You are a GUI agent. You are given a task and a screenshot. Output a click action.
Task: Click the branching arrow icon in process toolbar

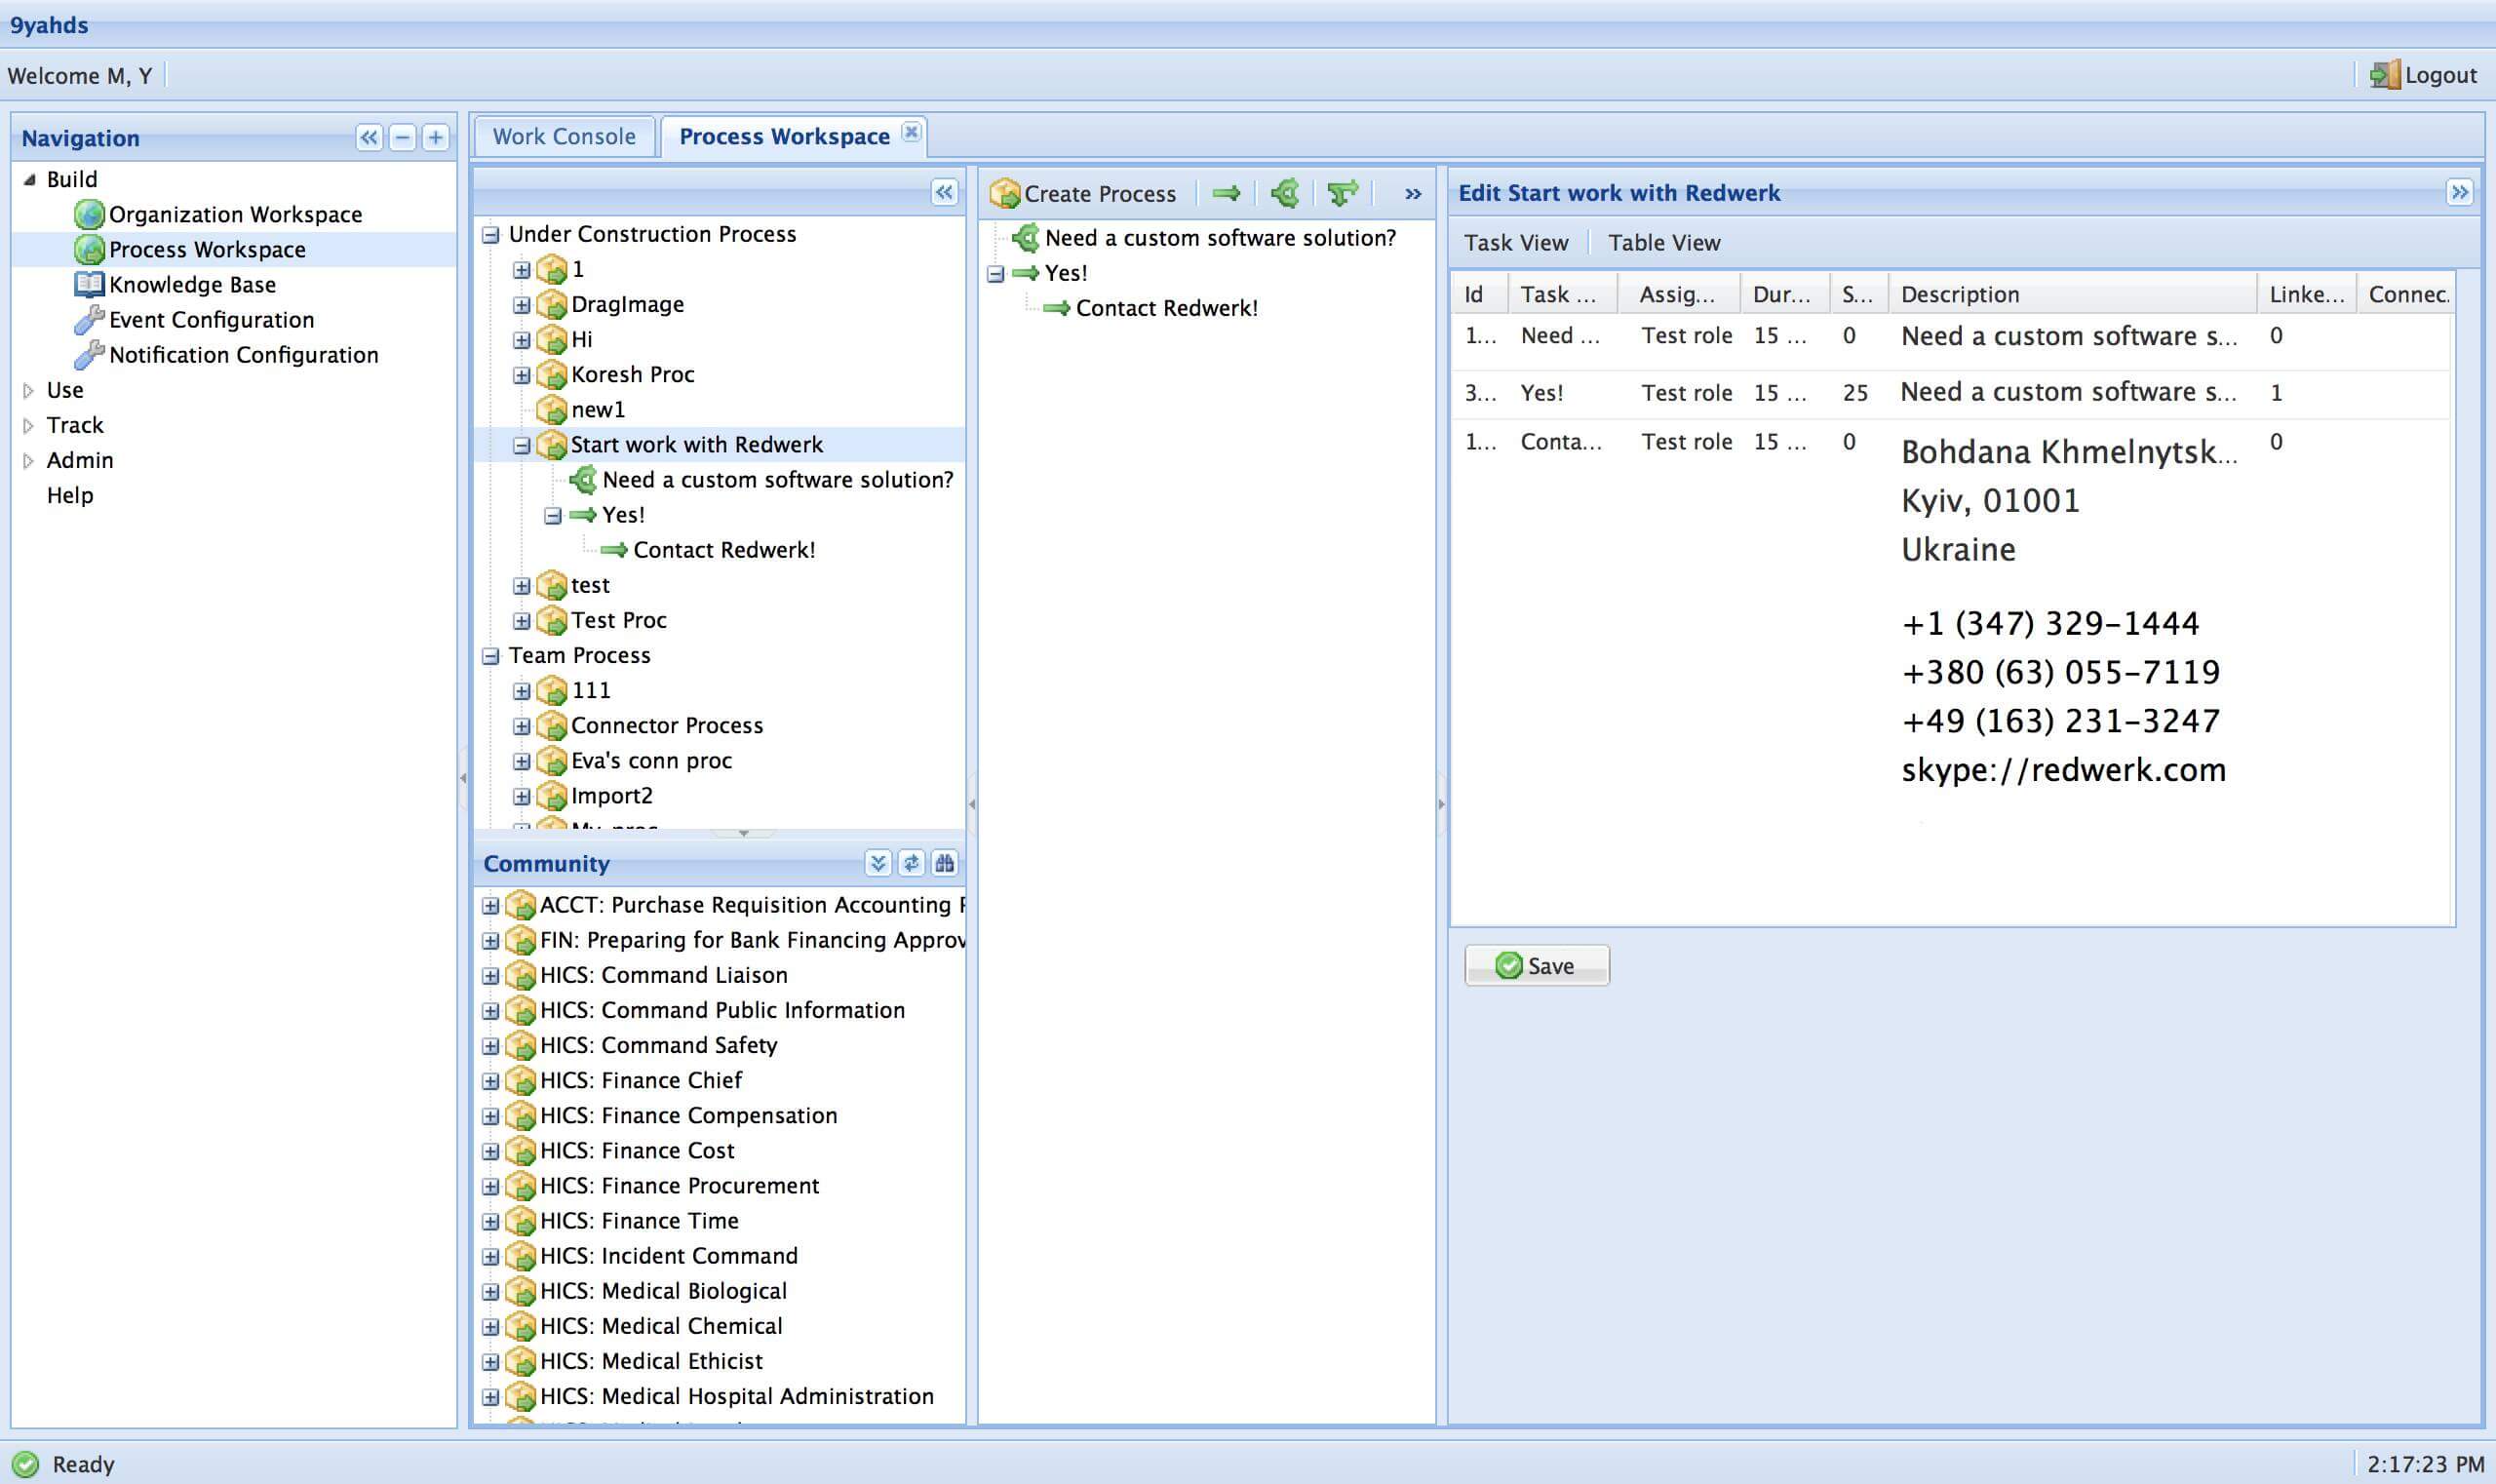coord(1343,193)
